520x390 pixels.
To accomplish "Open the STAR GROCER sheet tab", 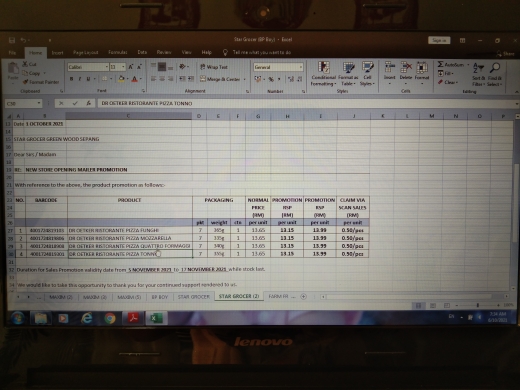I will point(193,296).
